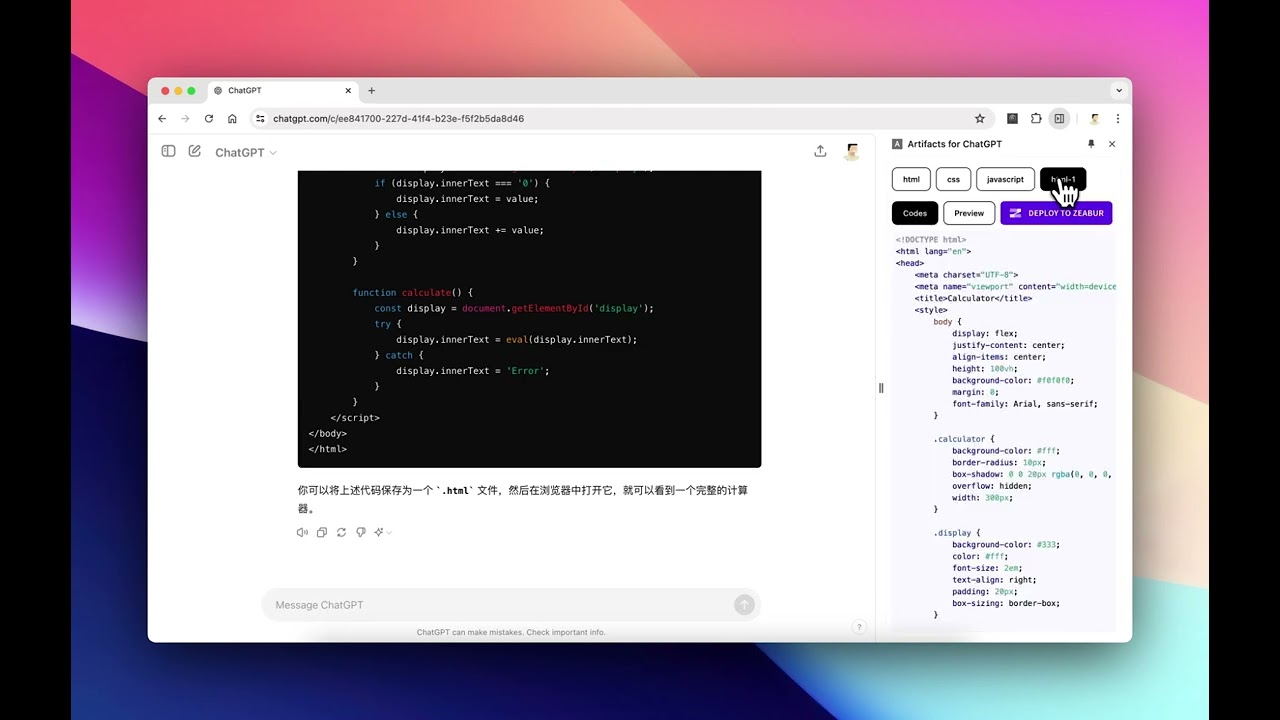Select the html artifact tab

[911, 179]
